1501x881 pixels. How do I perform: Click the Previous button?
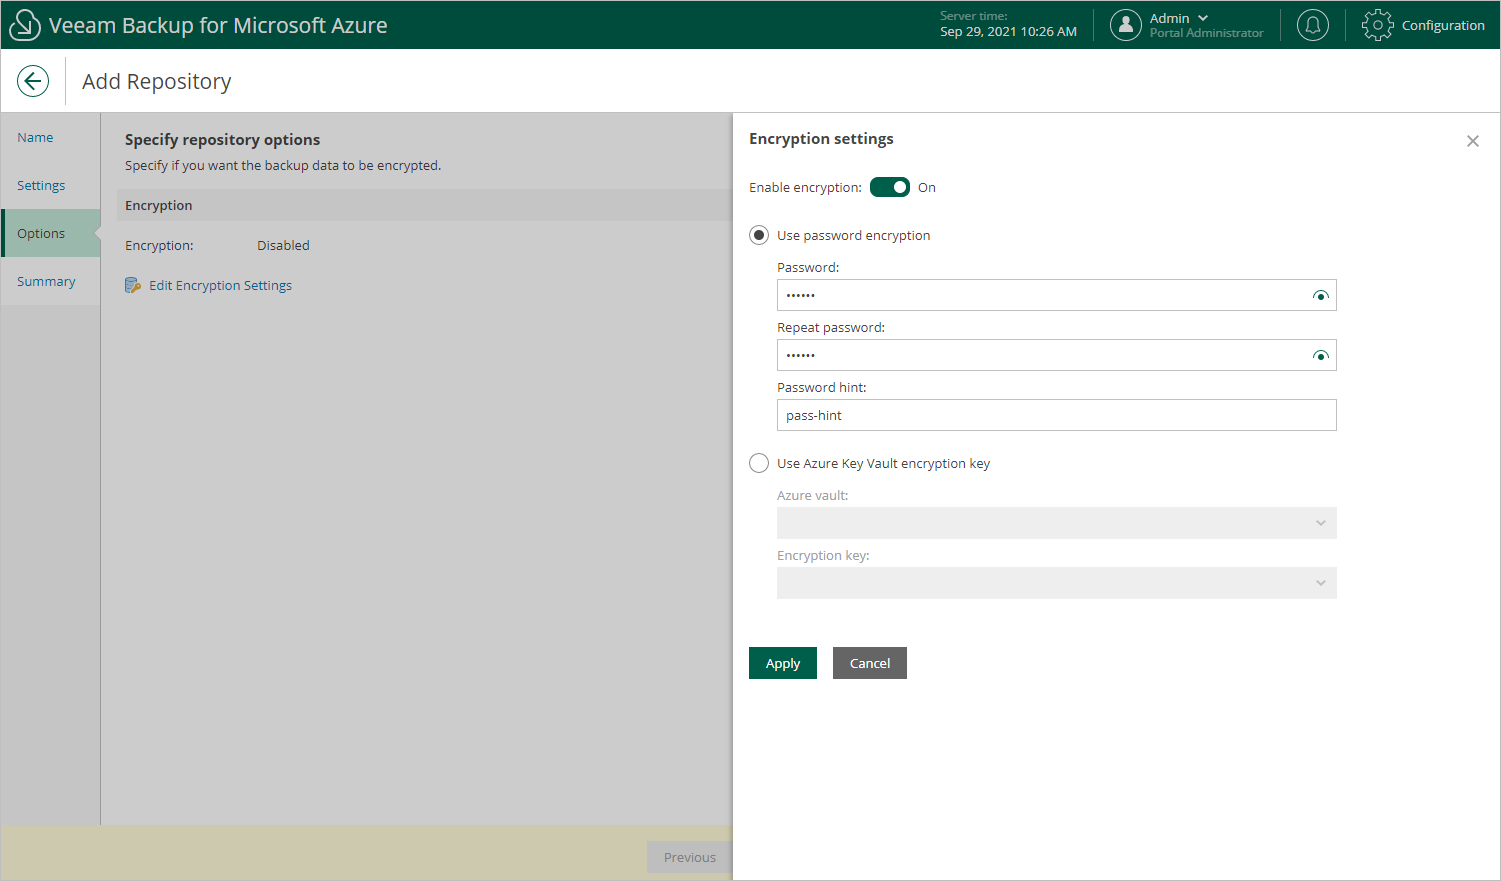click(690, 857)
